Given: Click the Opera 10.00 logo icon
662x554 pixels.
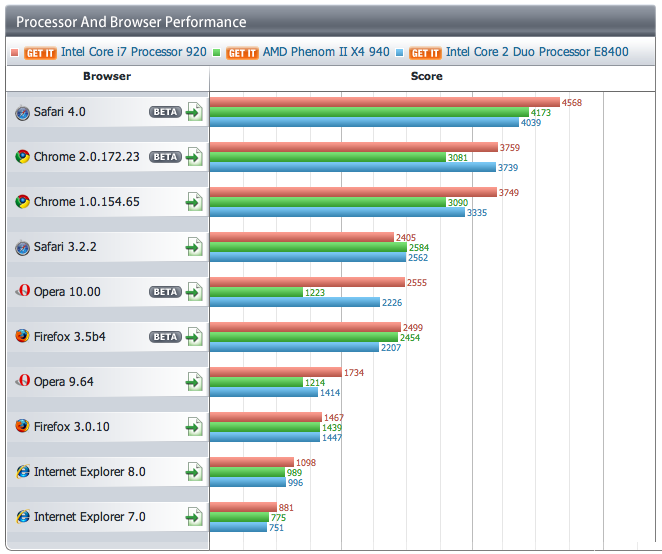Looking at the screenshot, I should (x=23, y=291).
